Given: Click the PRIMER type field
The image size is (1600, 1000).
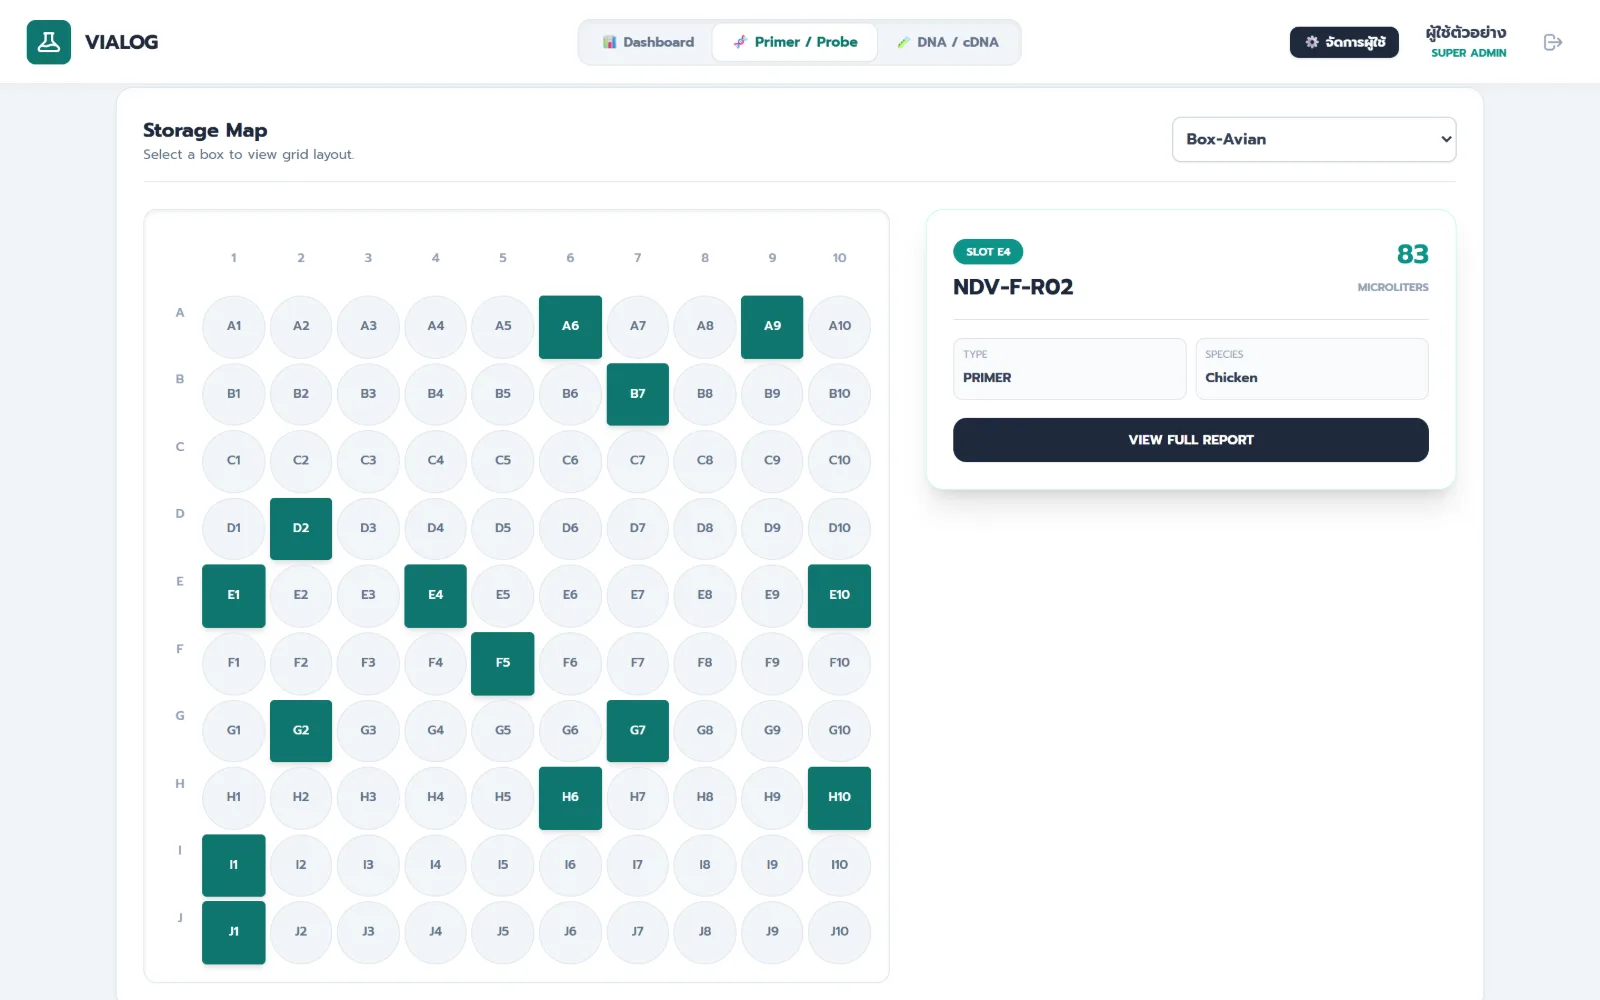Looking at the screenshot, I should (1069, 369).
